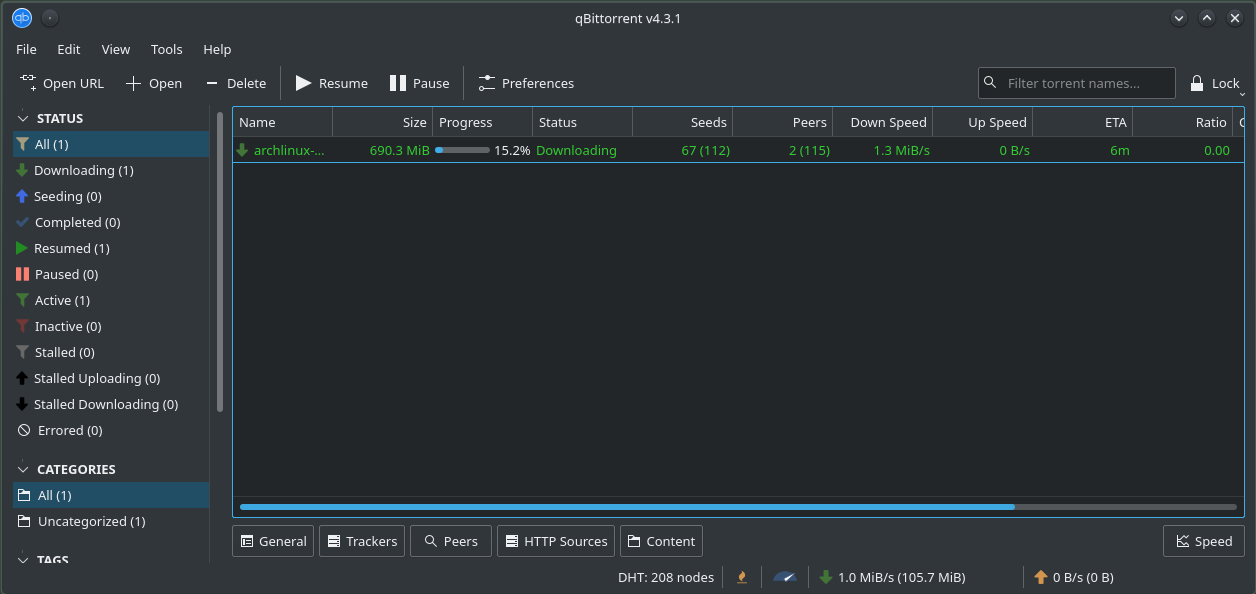Open the Tools menu
1256x594 pixels.
(x=166, y=49)
